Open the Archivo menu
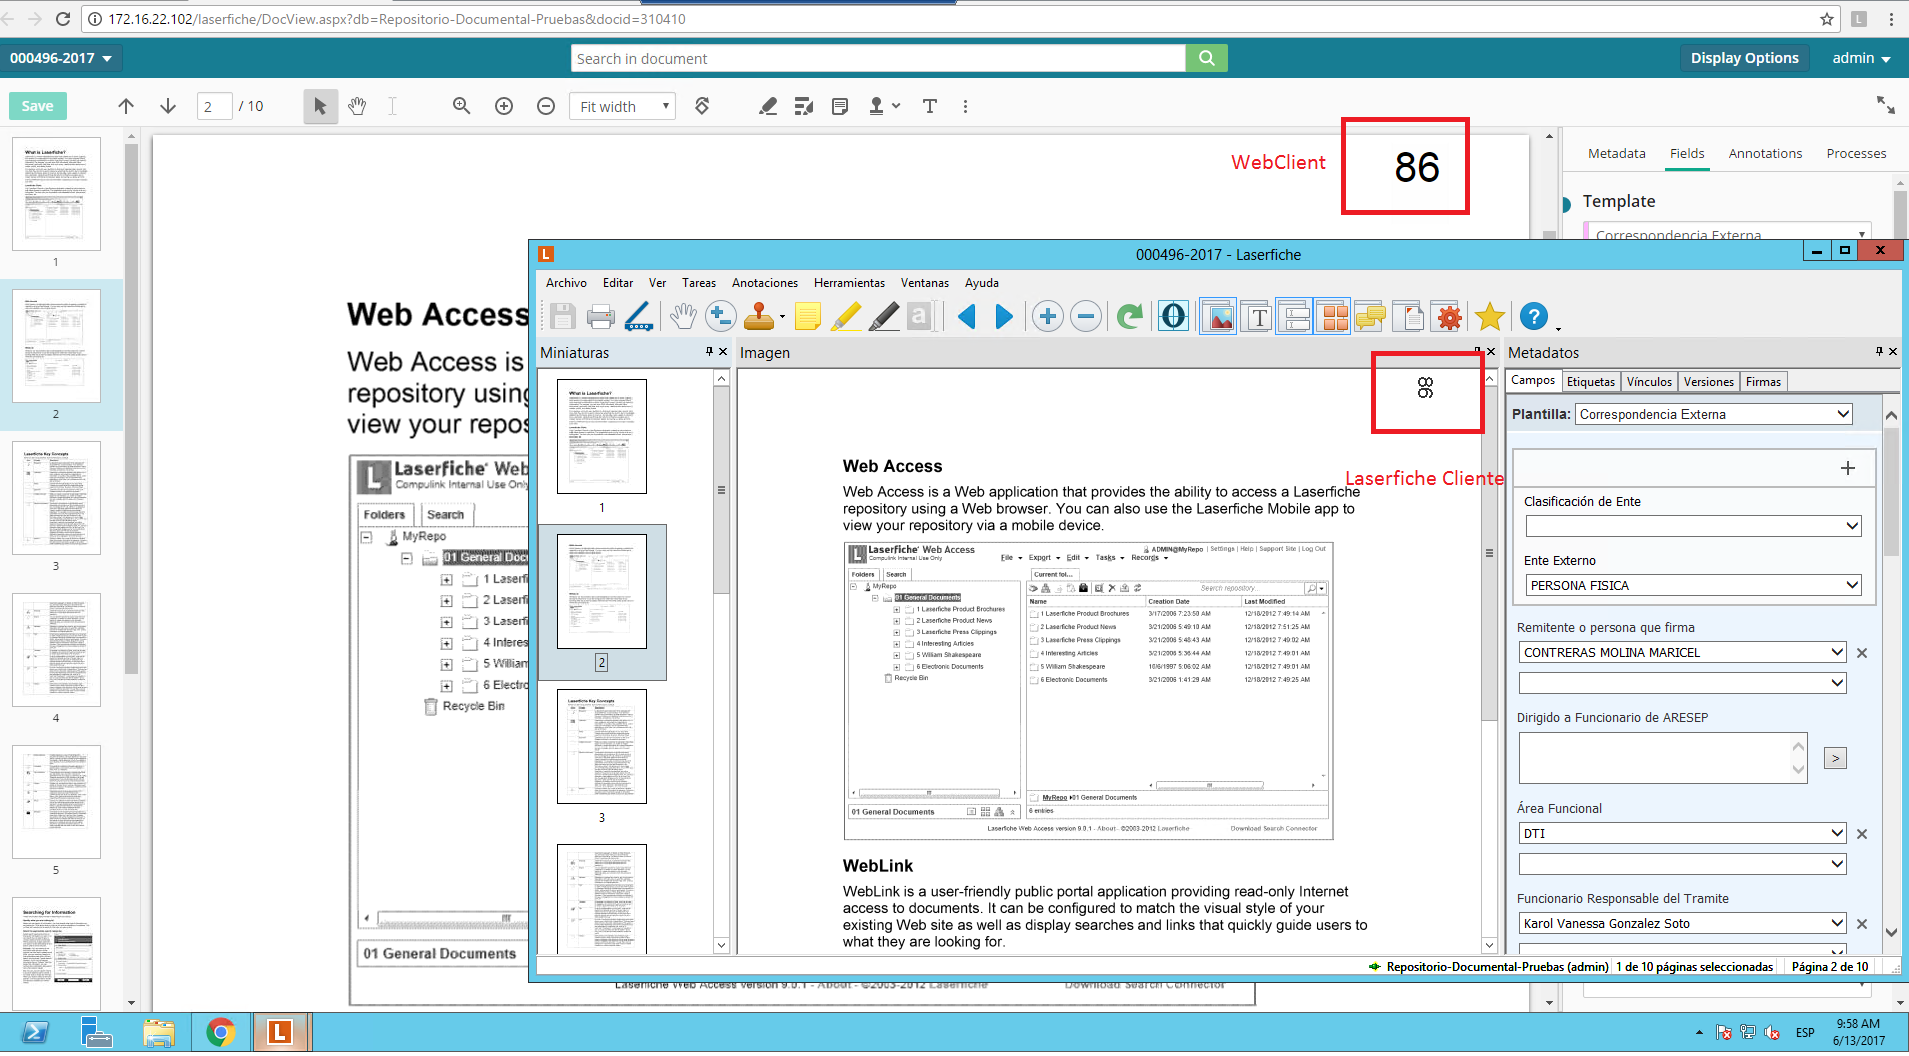1909x1056 pixels. [566, 283]
